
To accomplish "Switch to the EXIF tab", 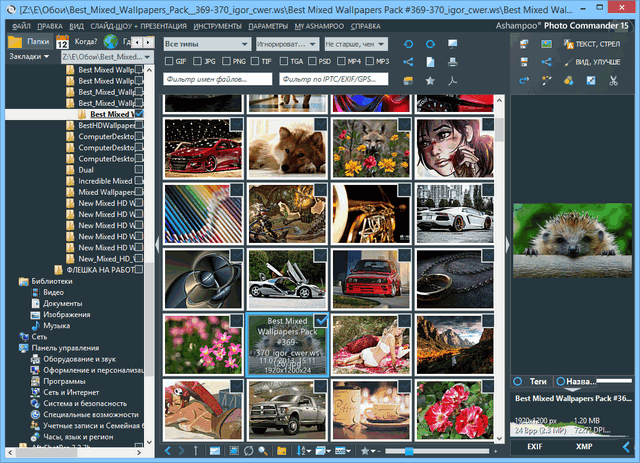I will [x=534, y=448].
